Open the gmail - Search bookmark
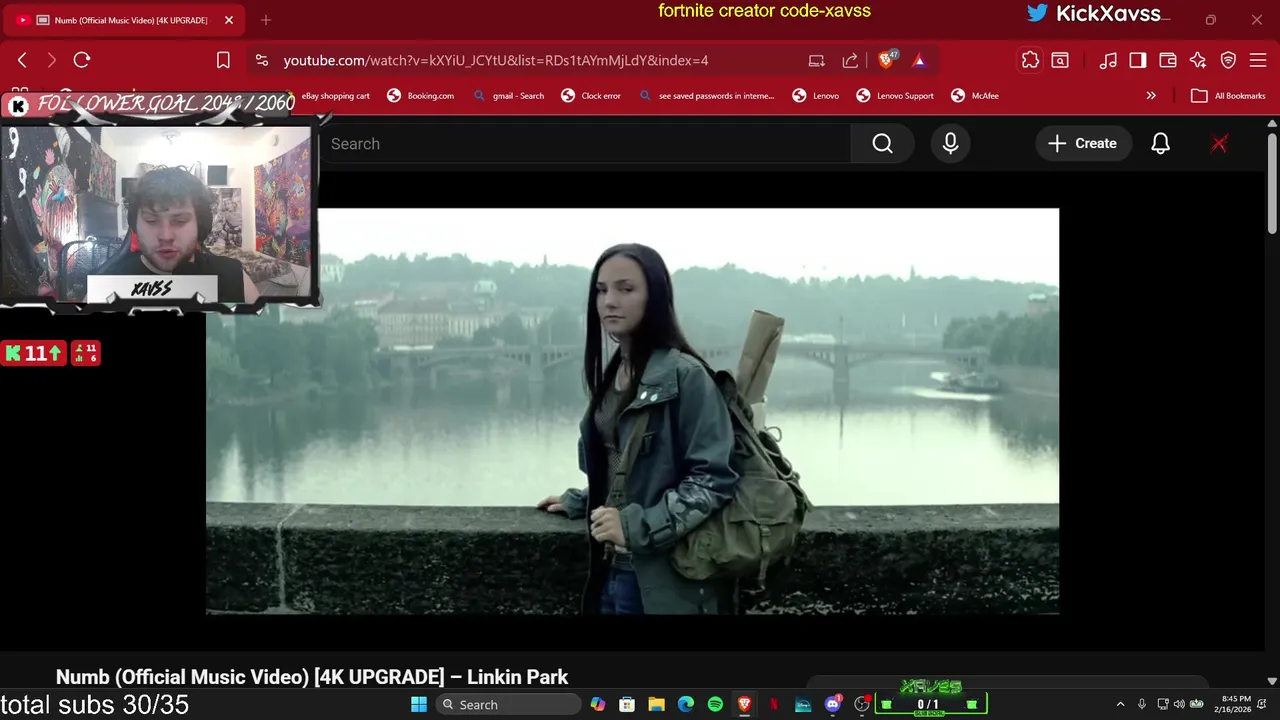Viewport: 1280px width, 720px height. tap(509, 96)
